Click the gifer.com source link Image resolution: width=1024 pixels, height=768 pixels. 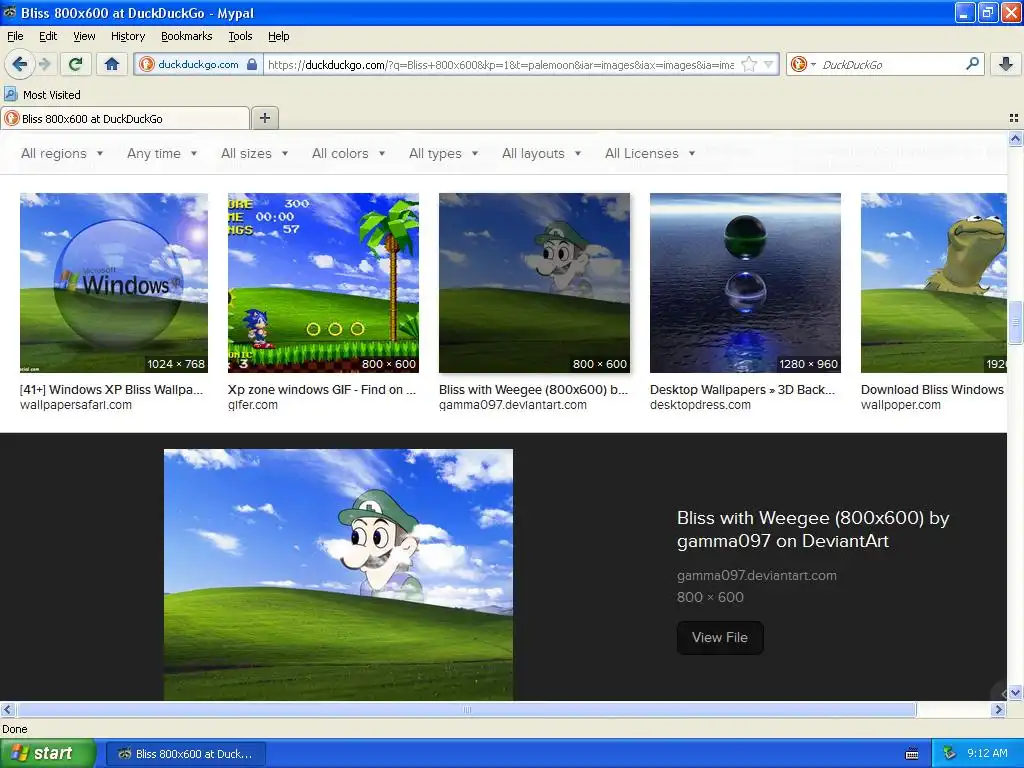tap(253, 405)
